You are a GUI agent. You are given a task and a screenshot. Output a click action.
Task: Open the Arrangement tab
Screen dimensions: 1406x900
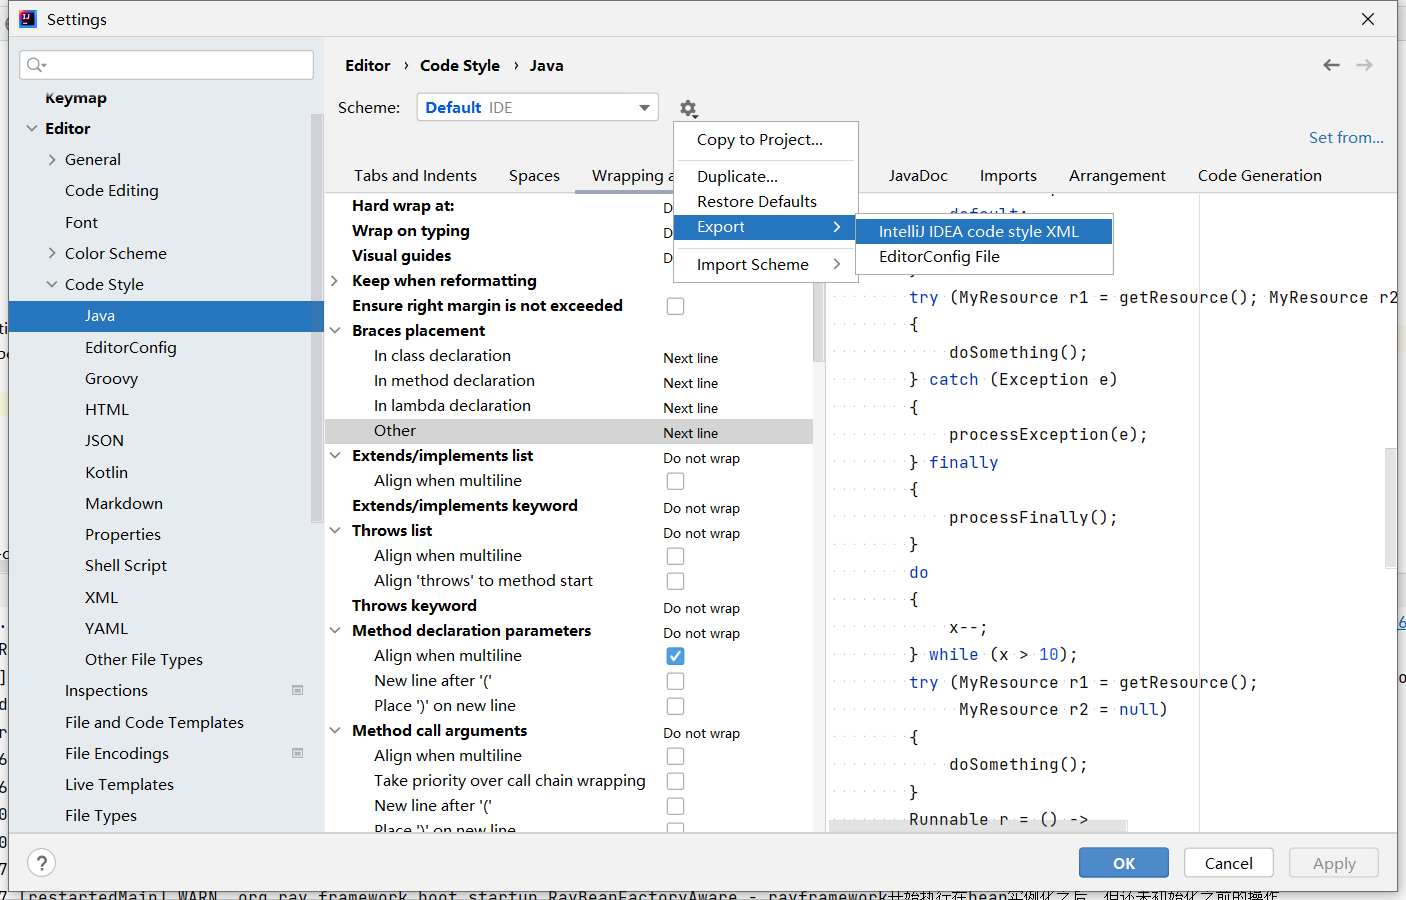coord(1117,175)
